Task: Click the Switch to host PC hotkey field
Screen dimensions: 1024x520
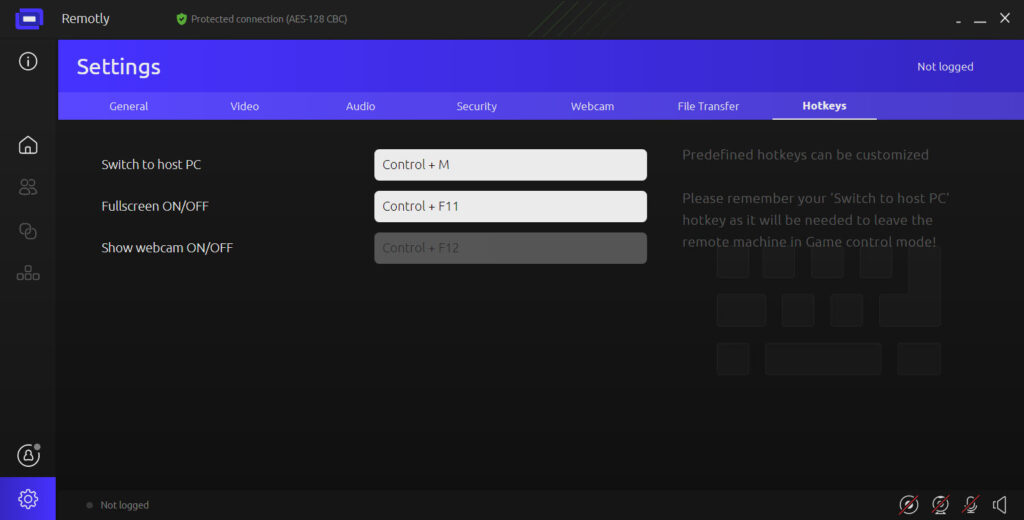Action: 510,165
